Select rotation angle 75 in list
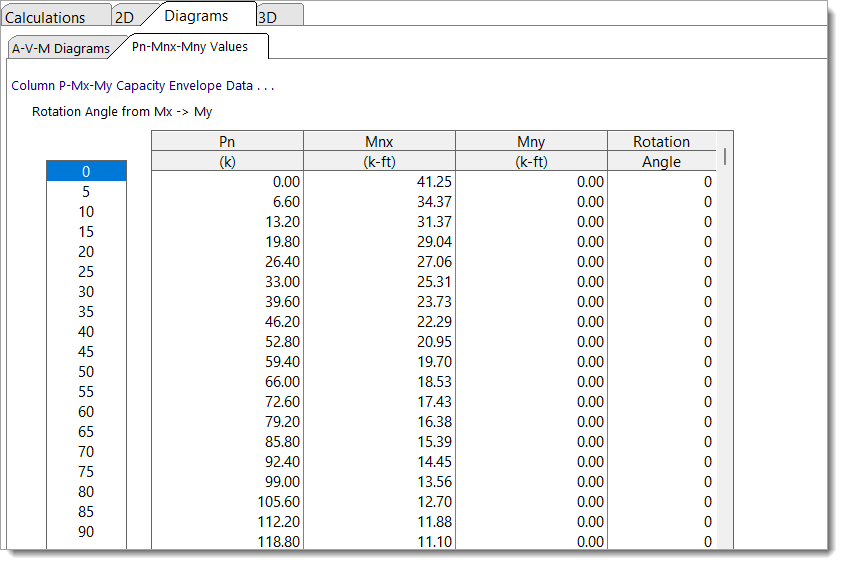 click(86, 471)
